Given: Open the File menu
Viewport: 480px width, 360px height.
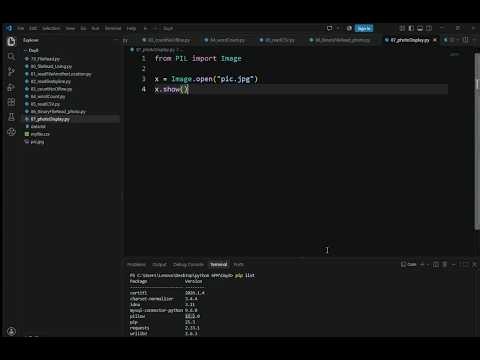Looking at the screenshot, I should coord(21,28).
